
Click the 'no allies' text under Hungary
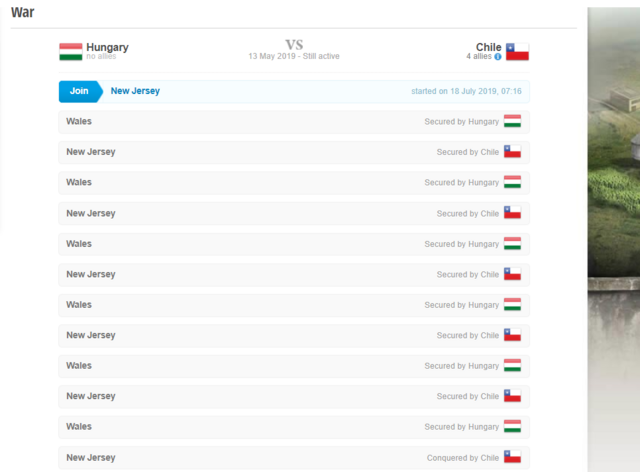tap(101, 56)
